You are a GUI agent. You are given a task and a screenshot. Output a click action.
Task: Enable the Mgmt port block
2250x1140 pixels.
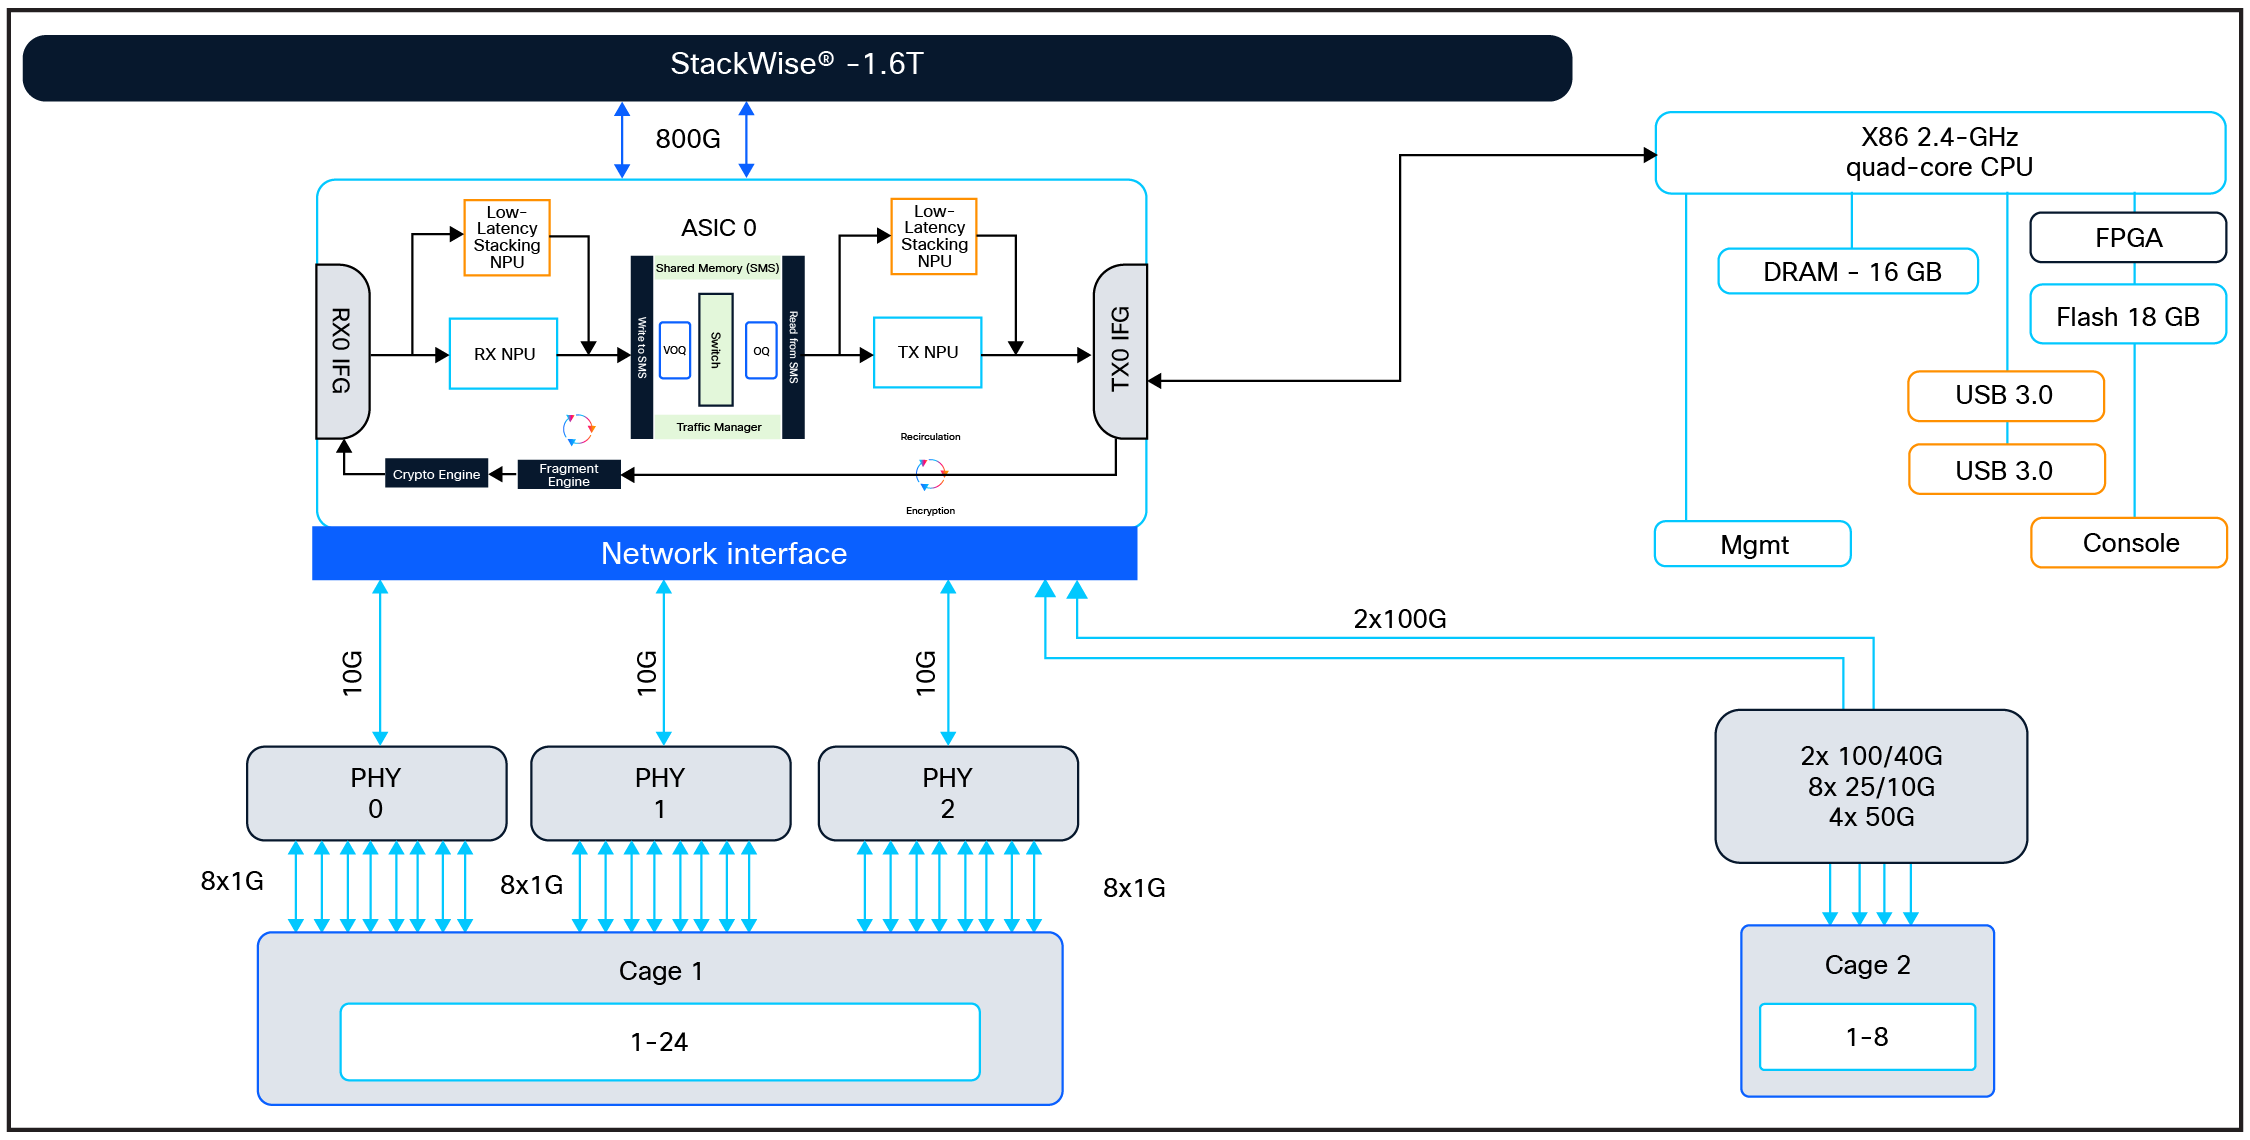coord(1753,544)
